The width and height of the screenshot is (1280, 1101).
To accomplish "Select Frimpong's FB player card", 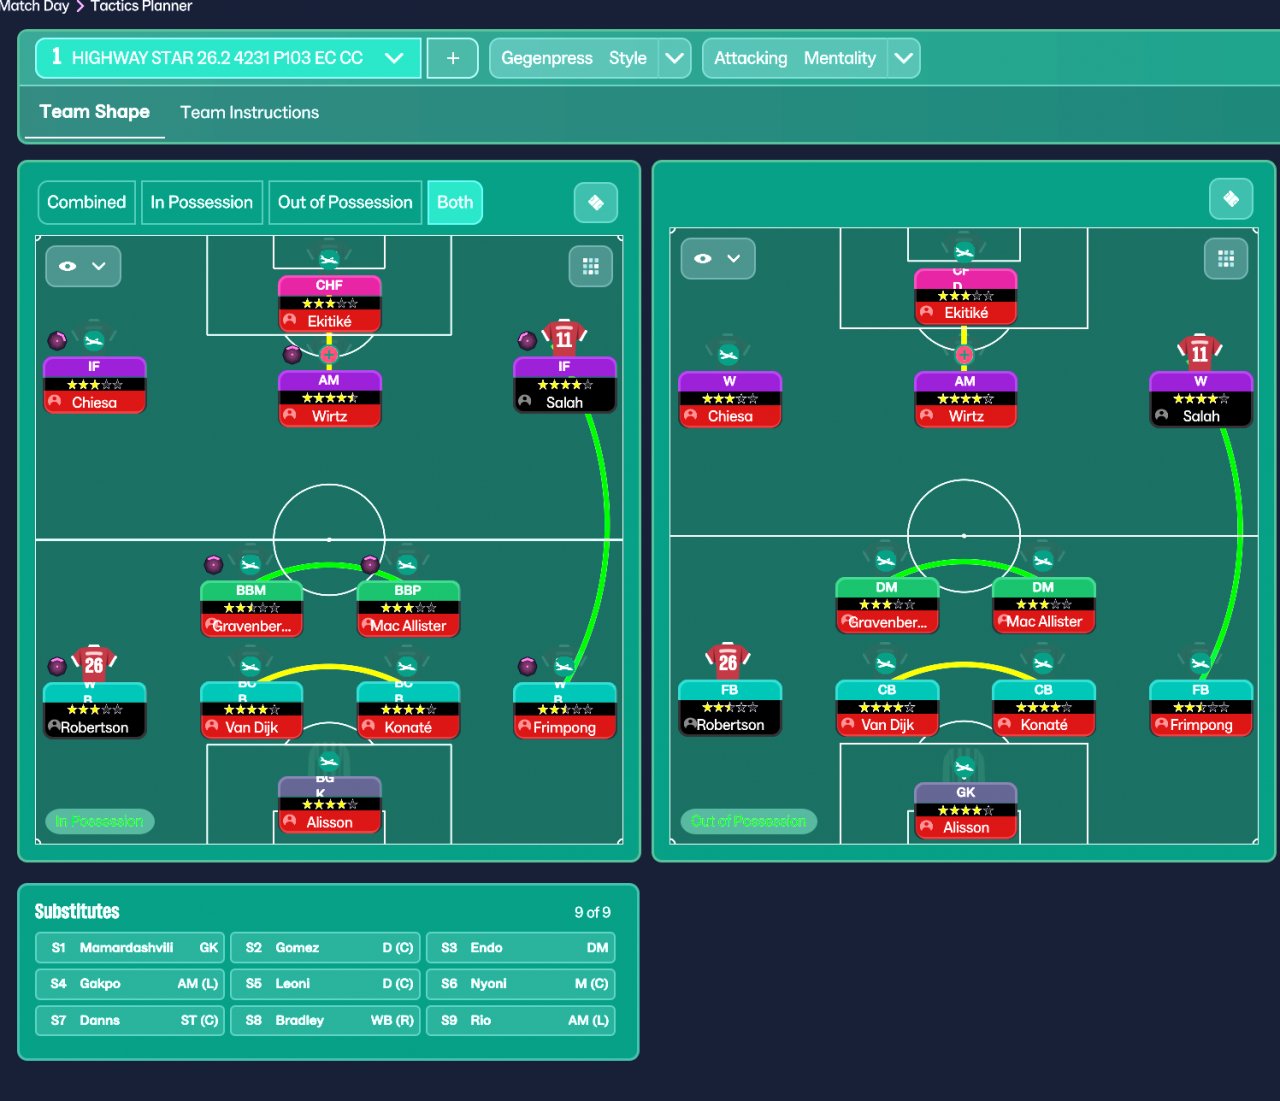I will (x=1200, y=708).
